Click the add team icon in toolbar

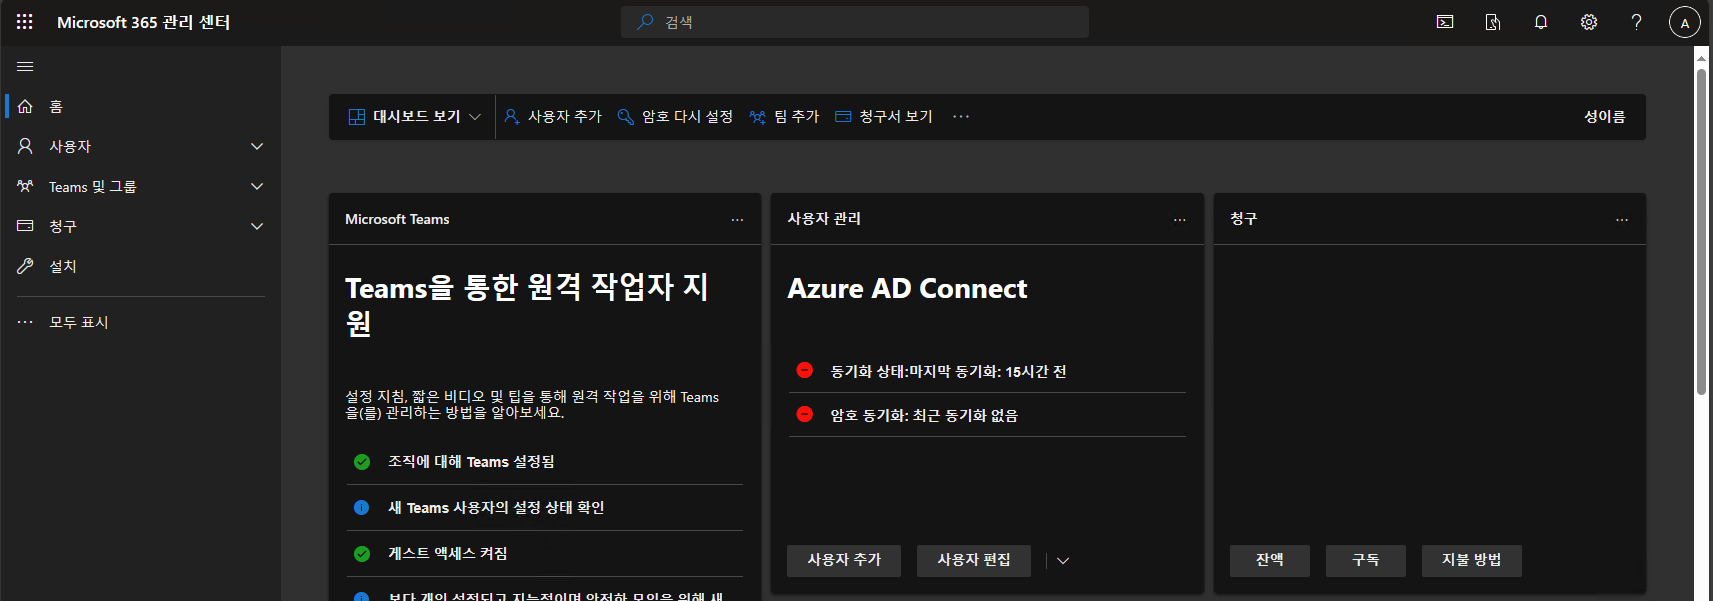point(758,117)
